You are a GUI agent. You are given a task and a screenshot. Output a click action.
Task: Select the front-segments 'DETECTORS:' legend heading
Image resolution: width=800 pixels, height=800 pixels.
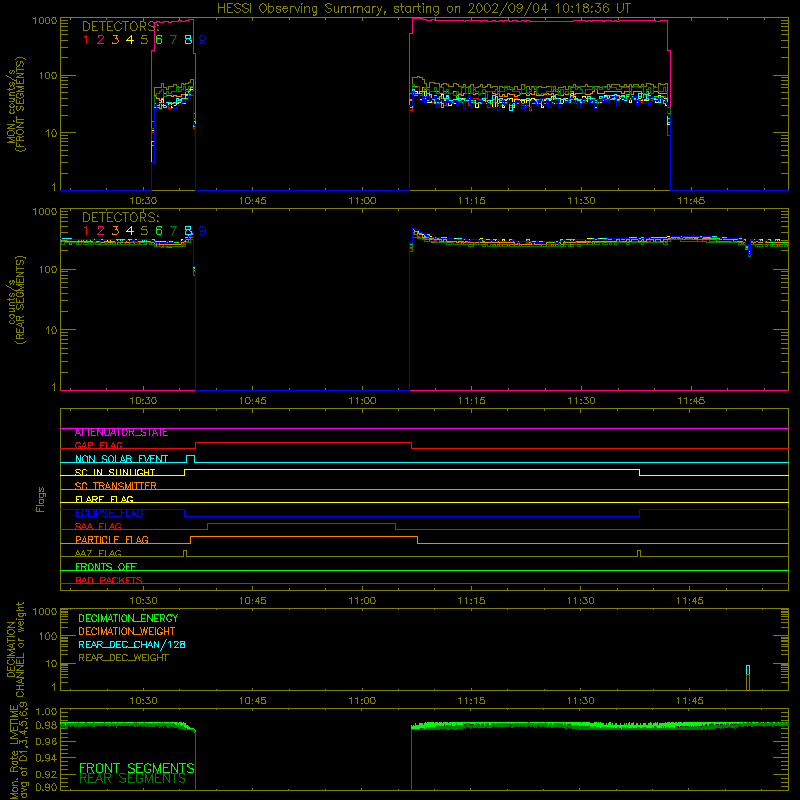click(x=120, y=27)
